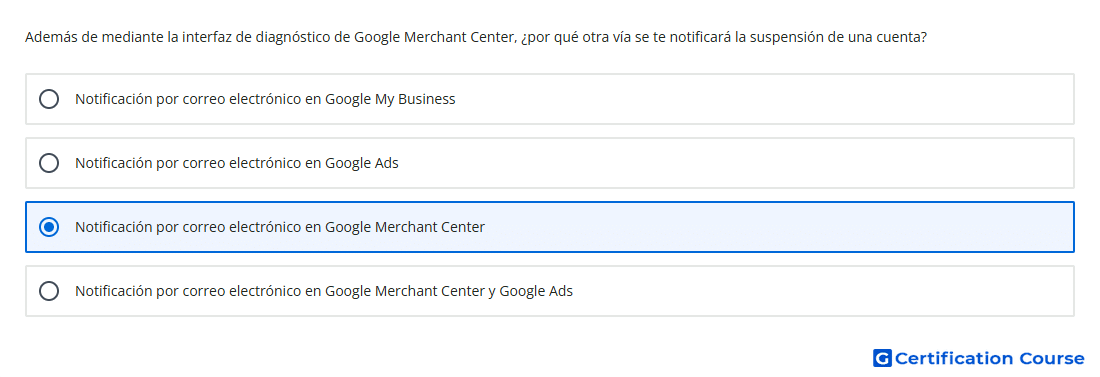Click the highlighted Google Merchant Center answer label

tap(280, 227)
